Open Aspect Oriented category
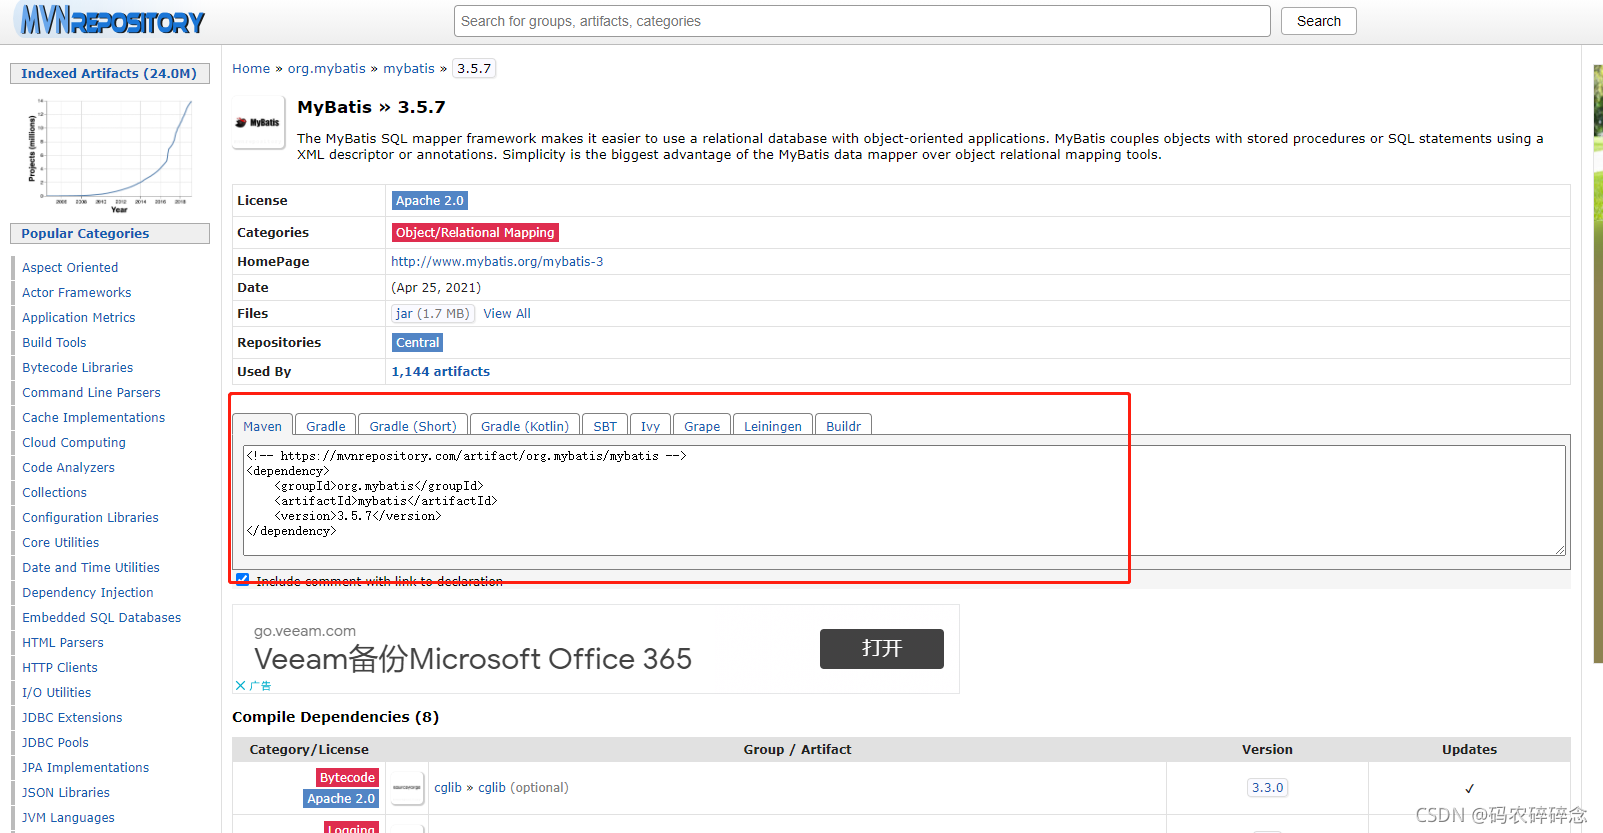Image resolution: width=1603 pixels, height=833 pixels. pos(70,267)
